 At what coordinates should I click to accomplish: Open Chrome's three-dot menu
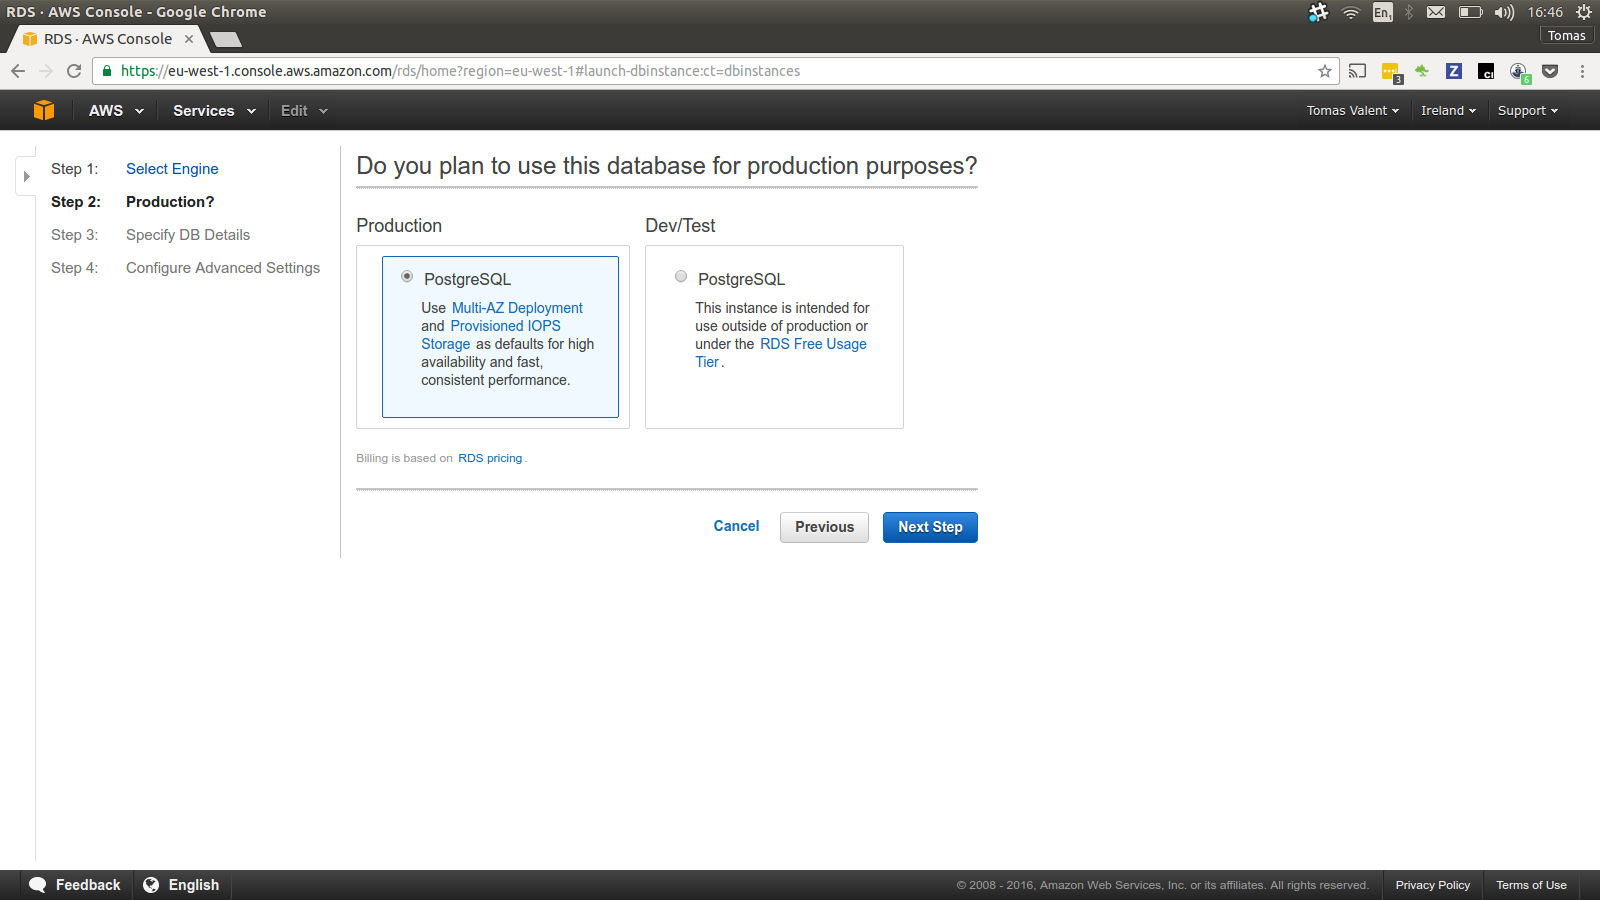click(x=1582, y=71)
